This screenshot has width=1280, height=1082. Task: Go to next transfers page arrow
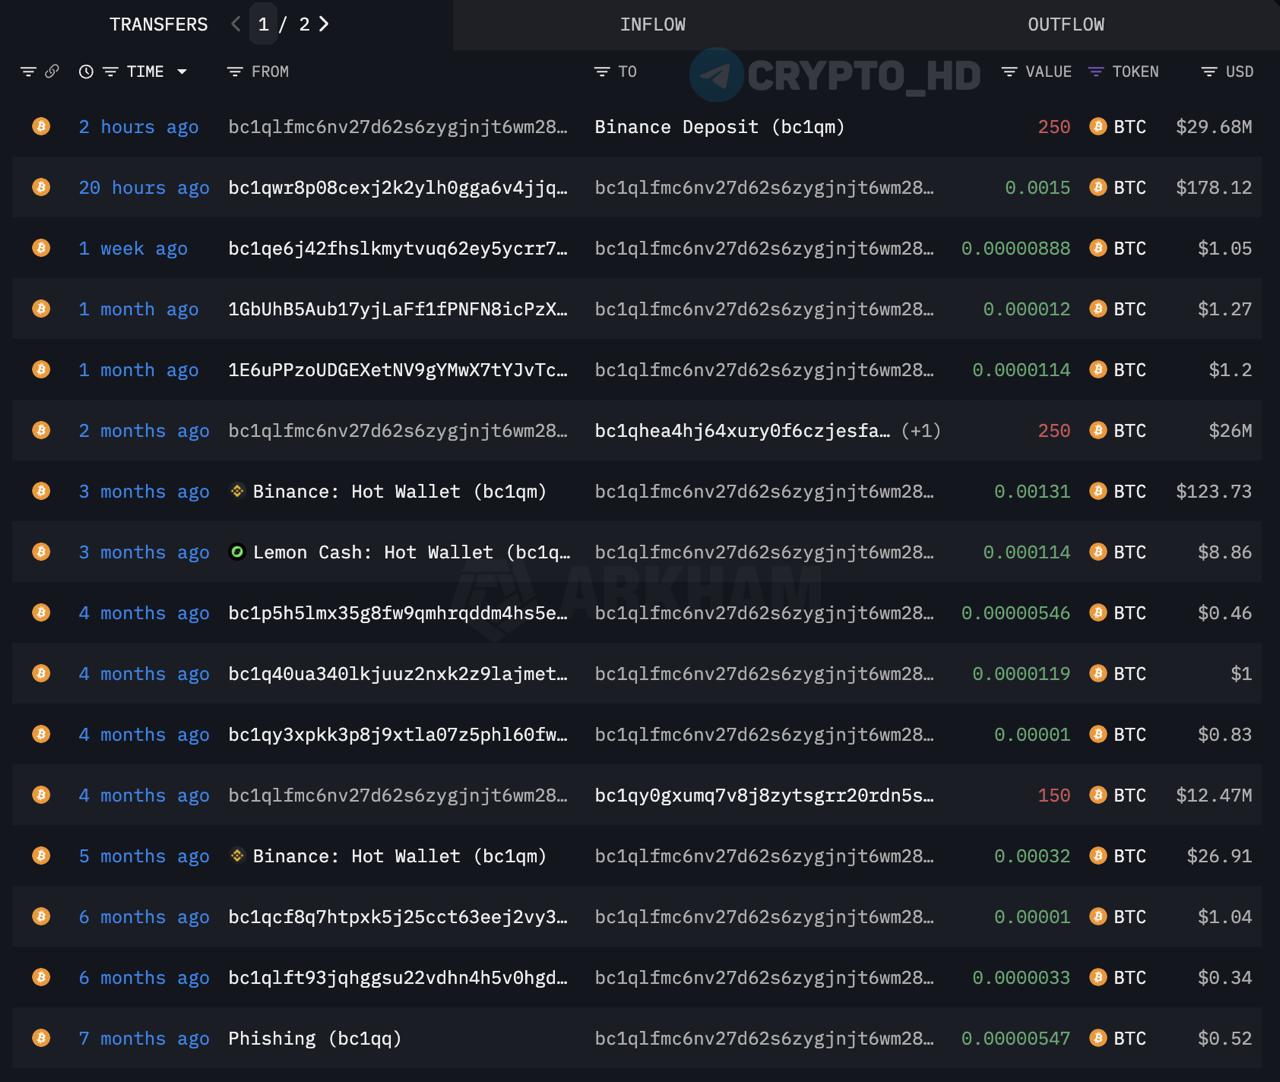324,24
